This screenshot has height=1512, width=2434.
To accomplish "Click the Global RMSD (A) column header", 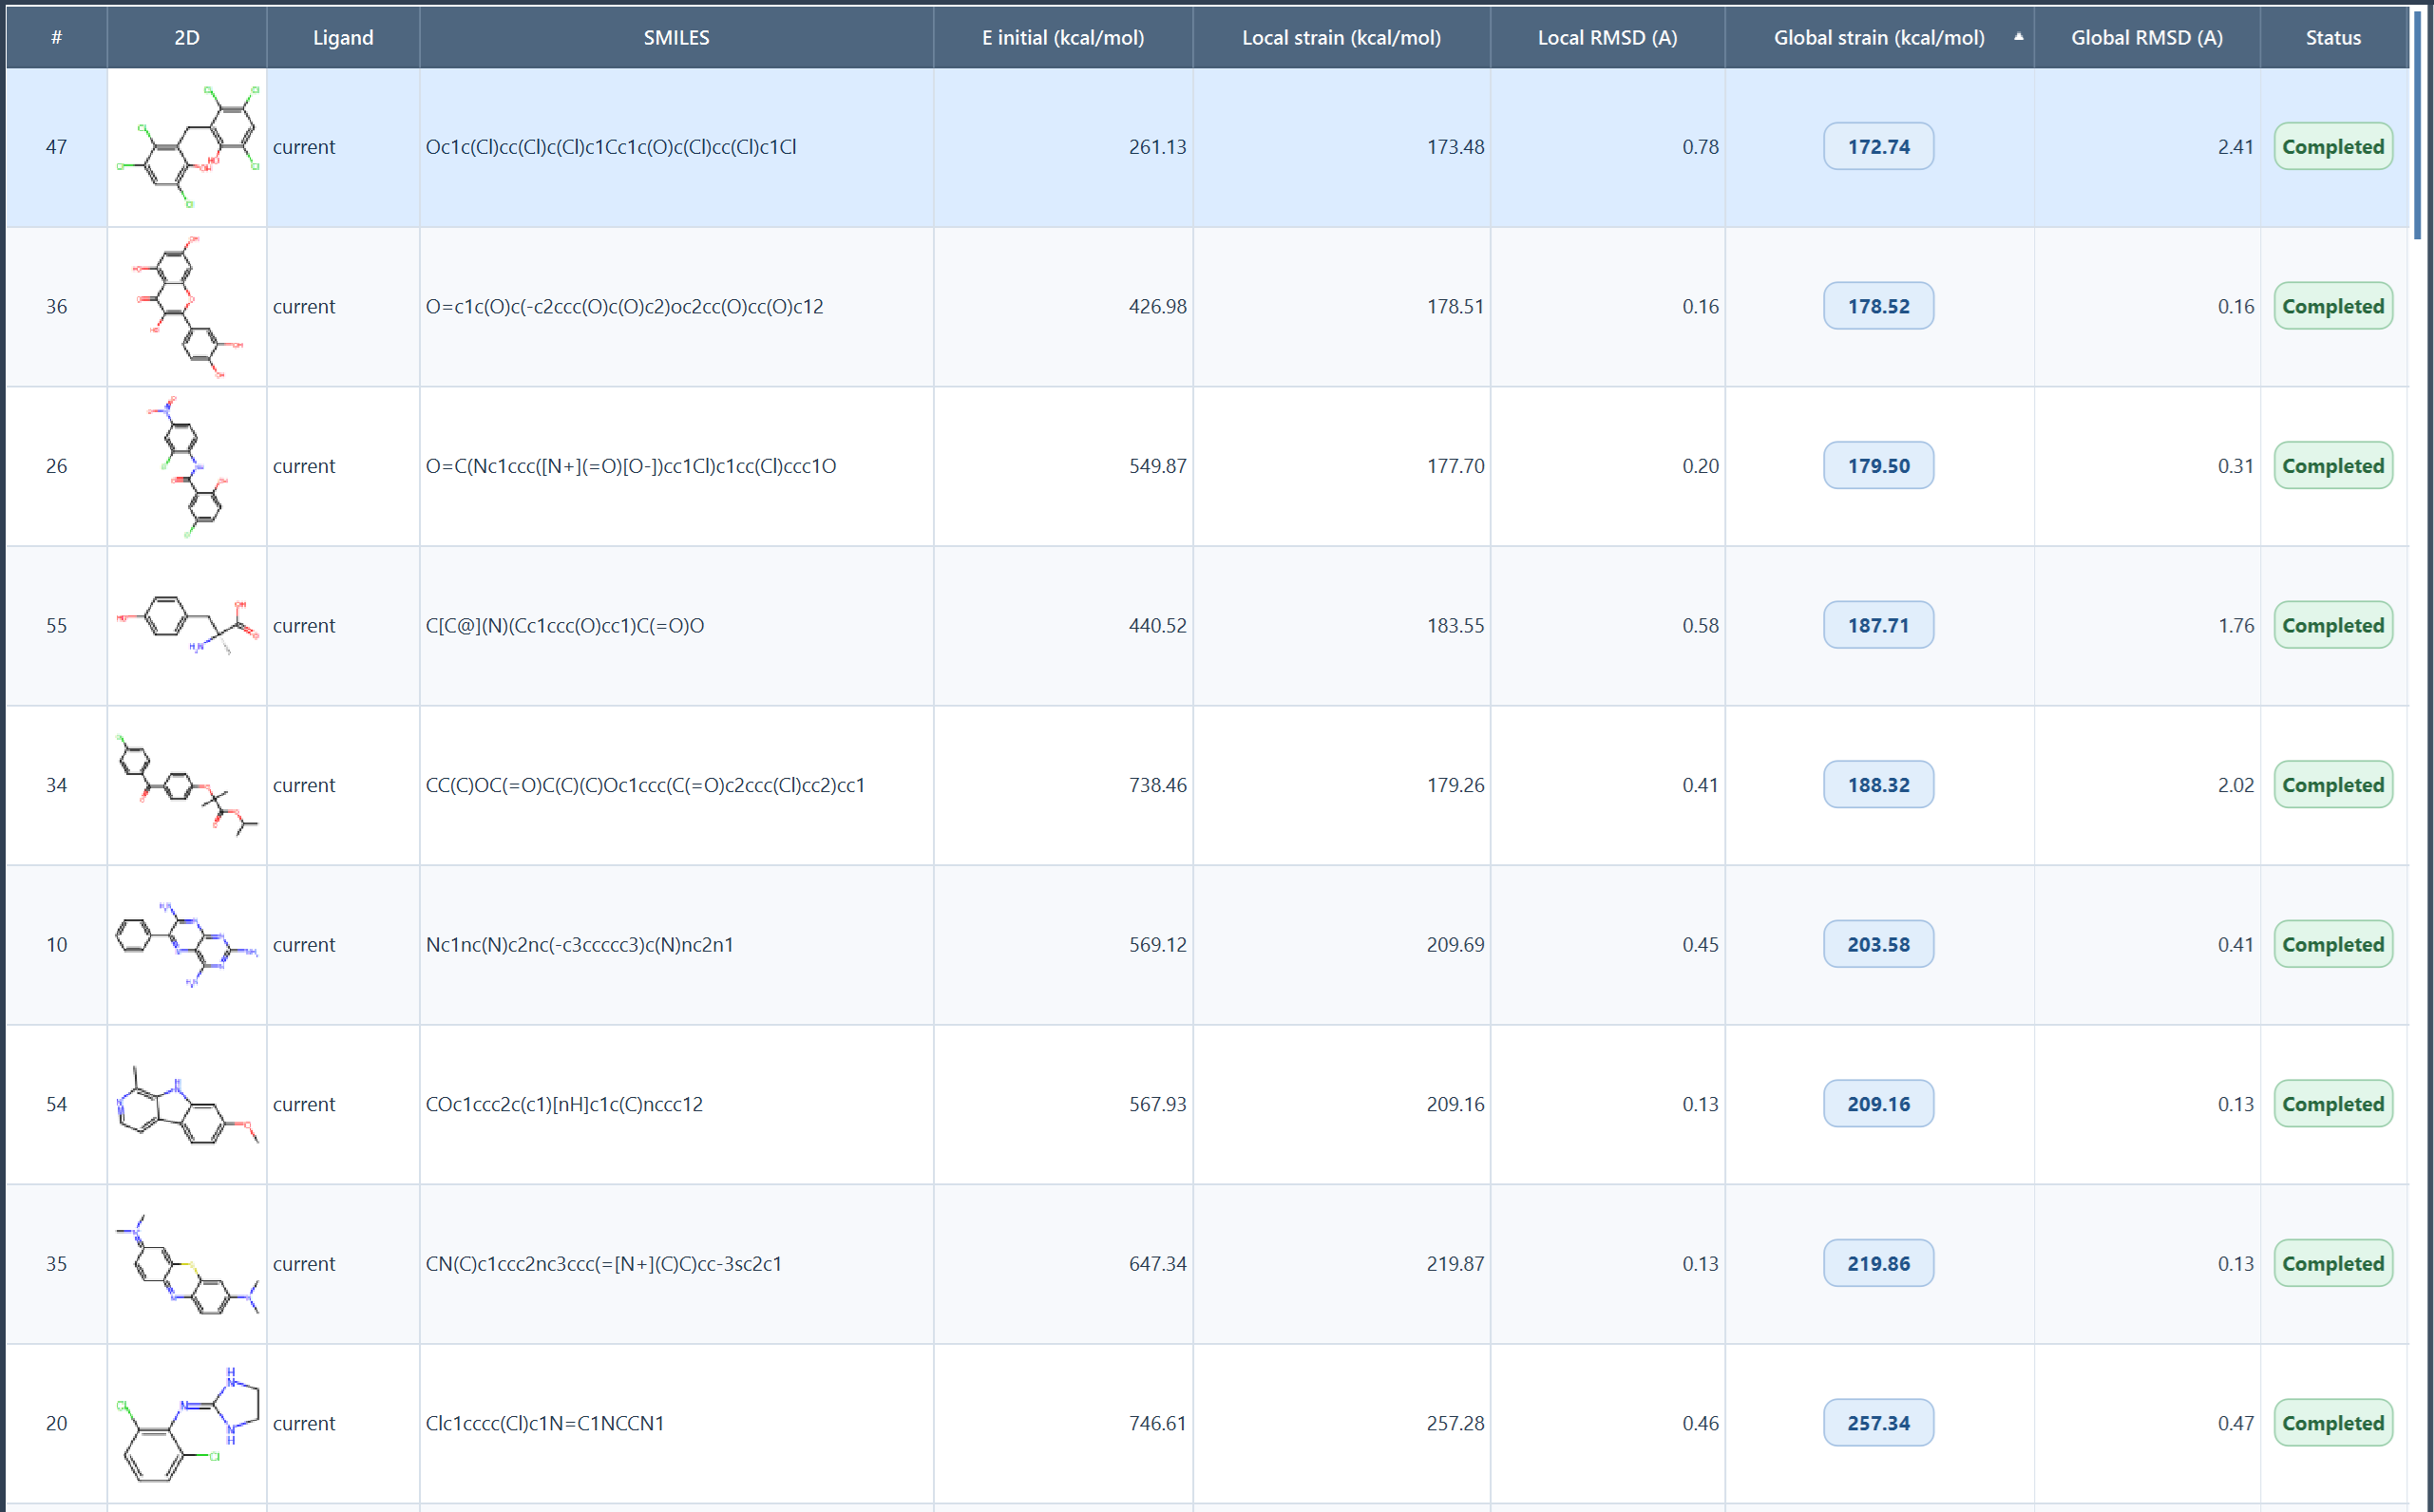I will (x=2146, y=38).
